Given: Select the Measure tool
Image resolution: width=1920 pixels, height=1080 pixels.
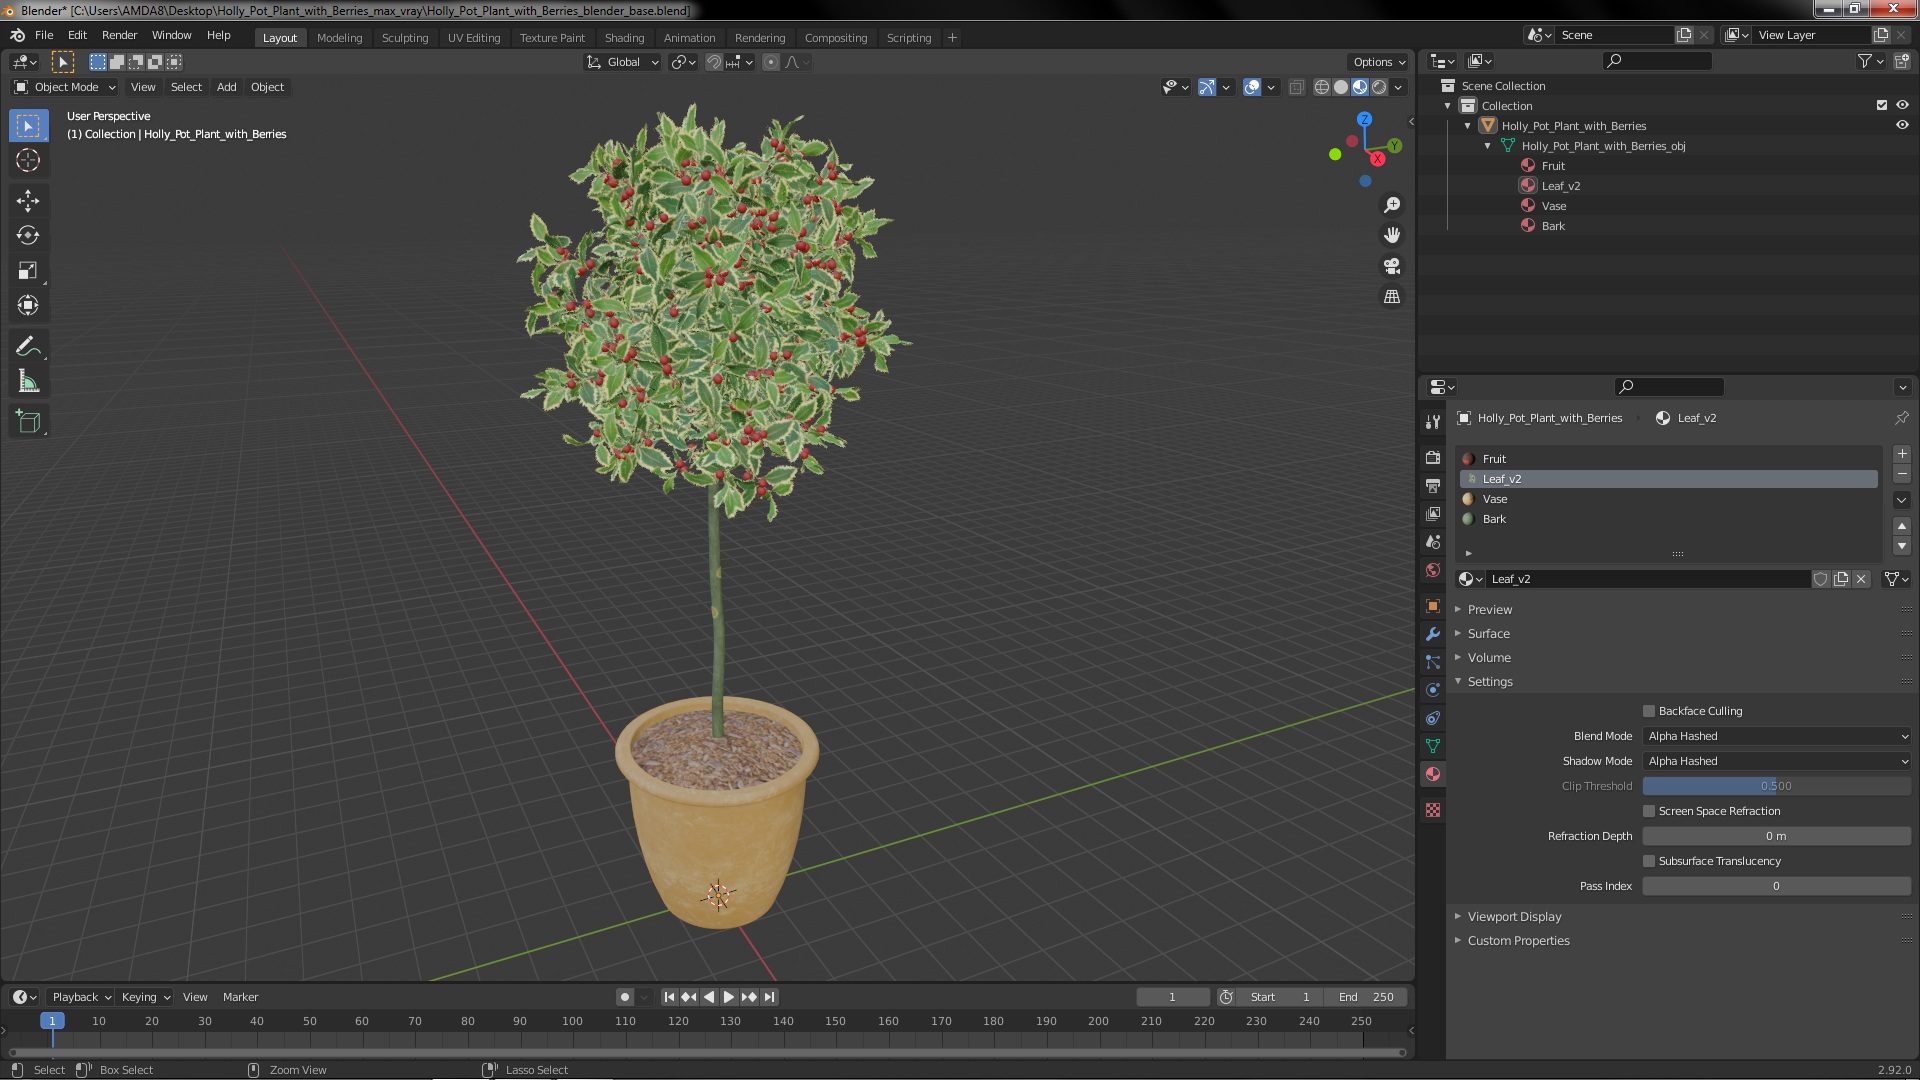Looking at the screenshot, I should tap(28, 382).
